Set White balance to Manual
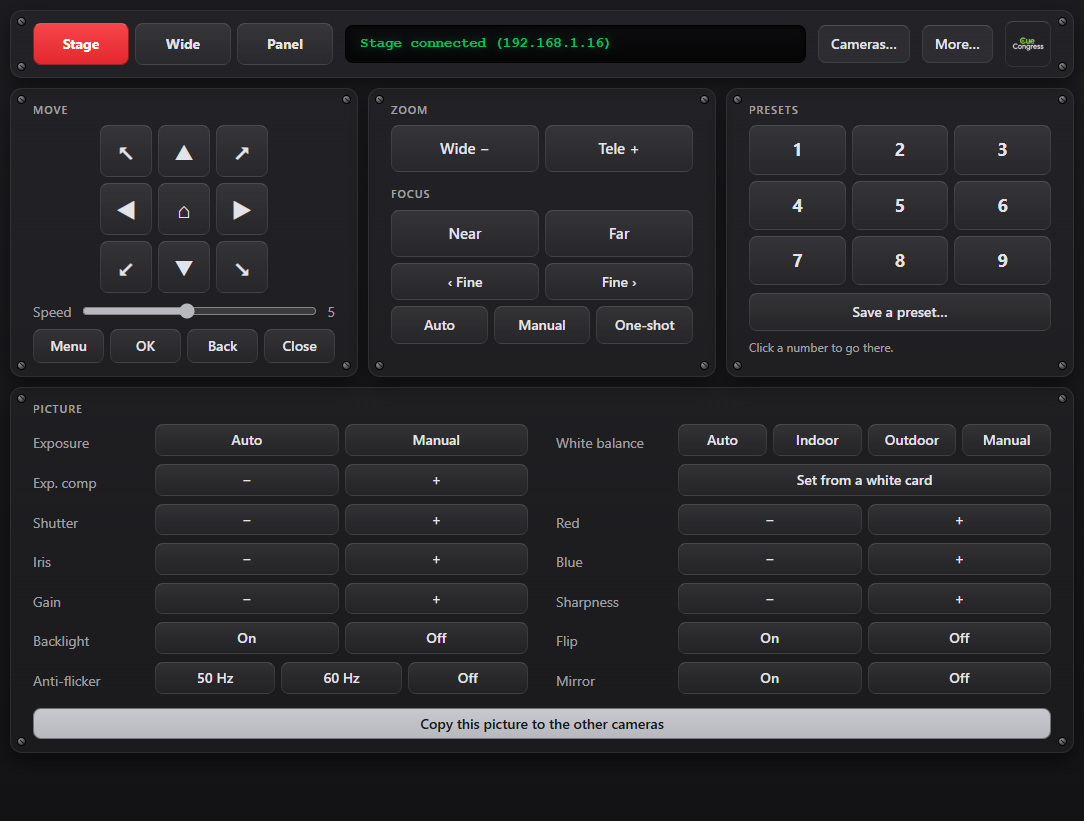 point(1007,440)
